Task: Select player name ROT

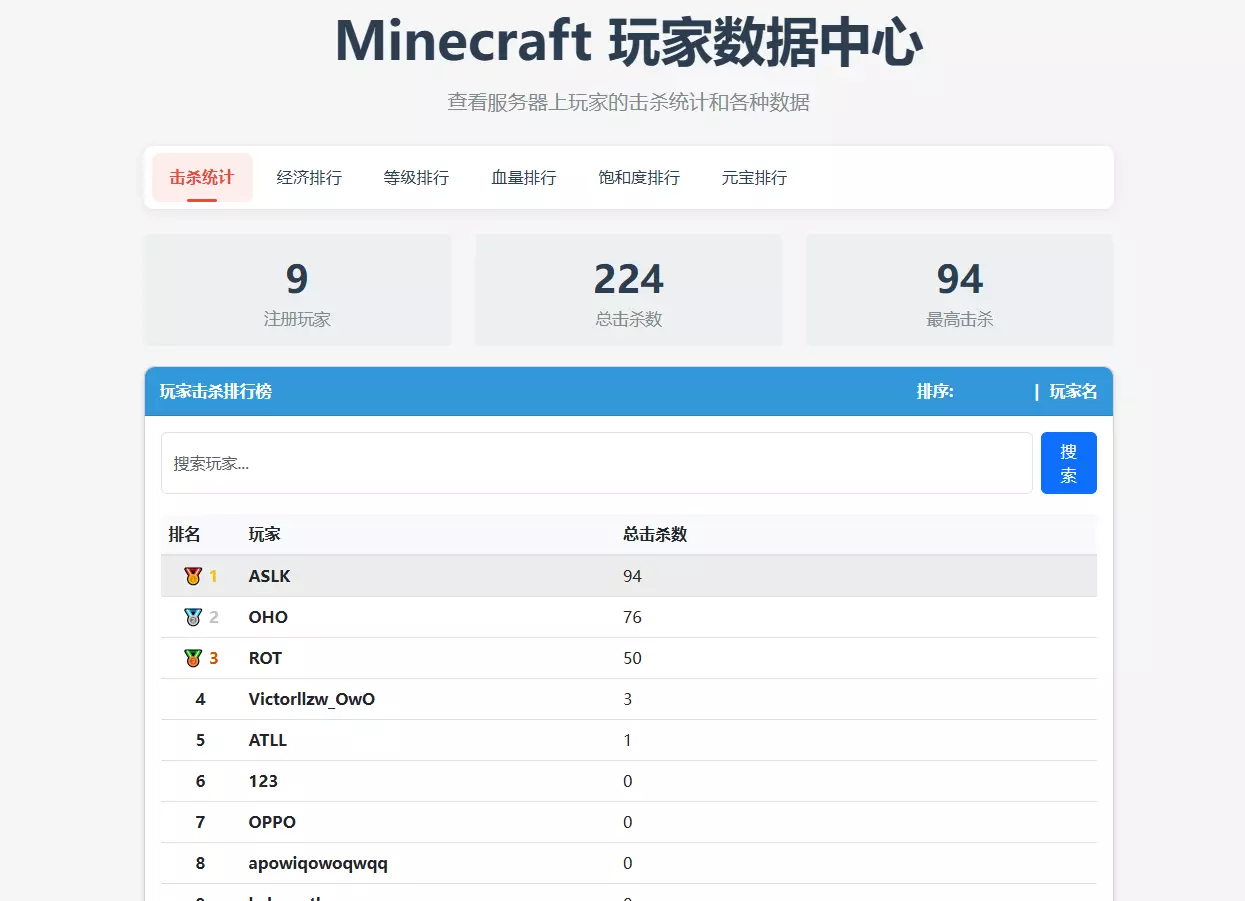Action: (265, 659)
